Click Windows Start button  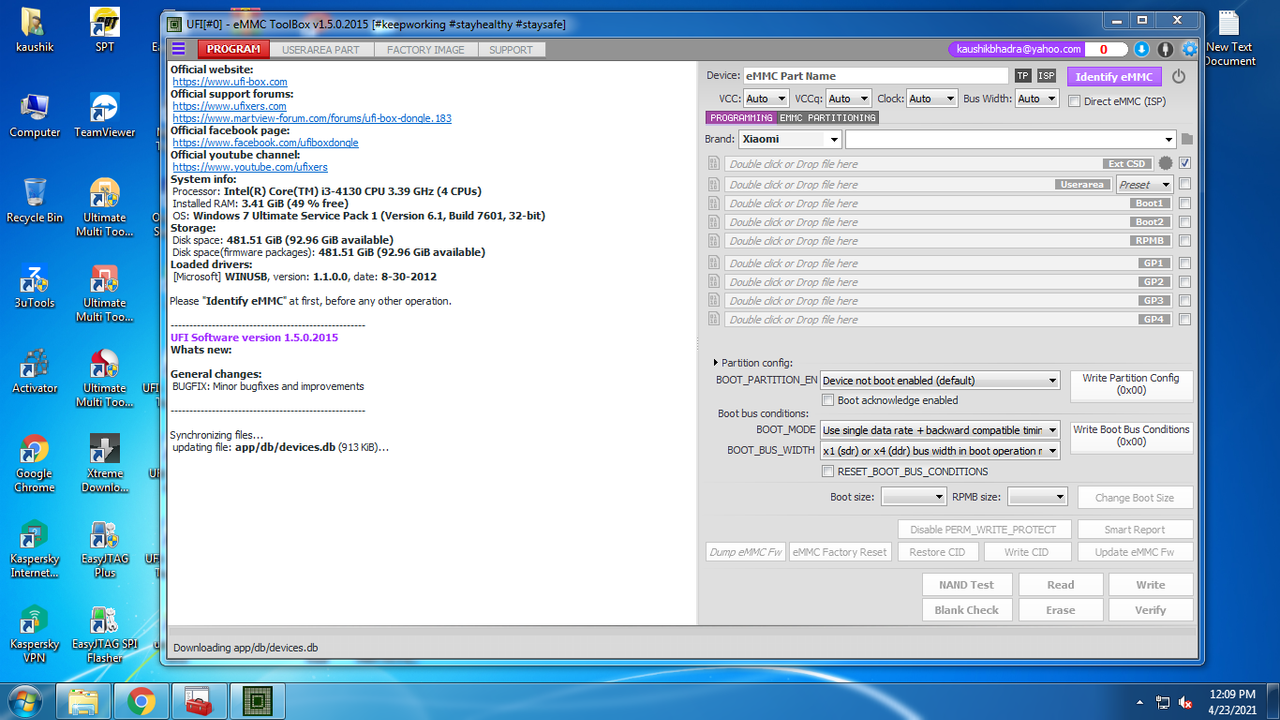[x=24, y=700]
